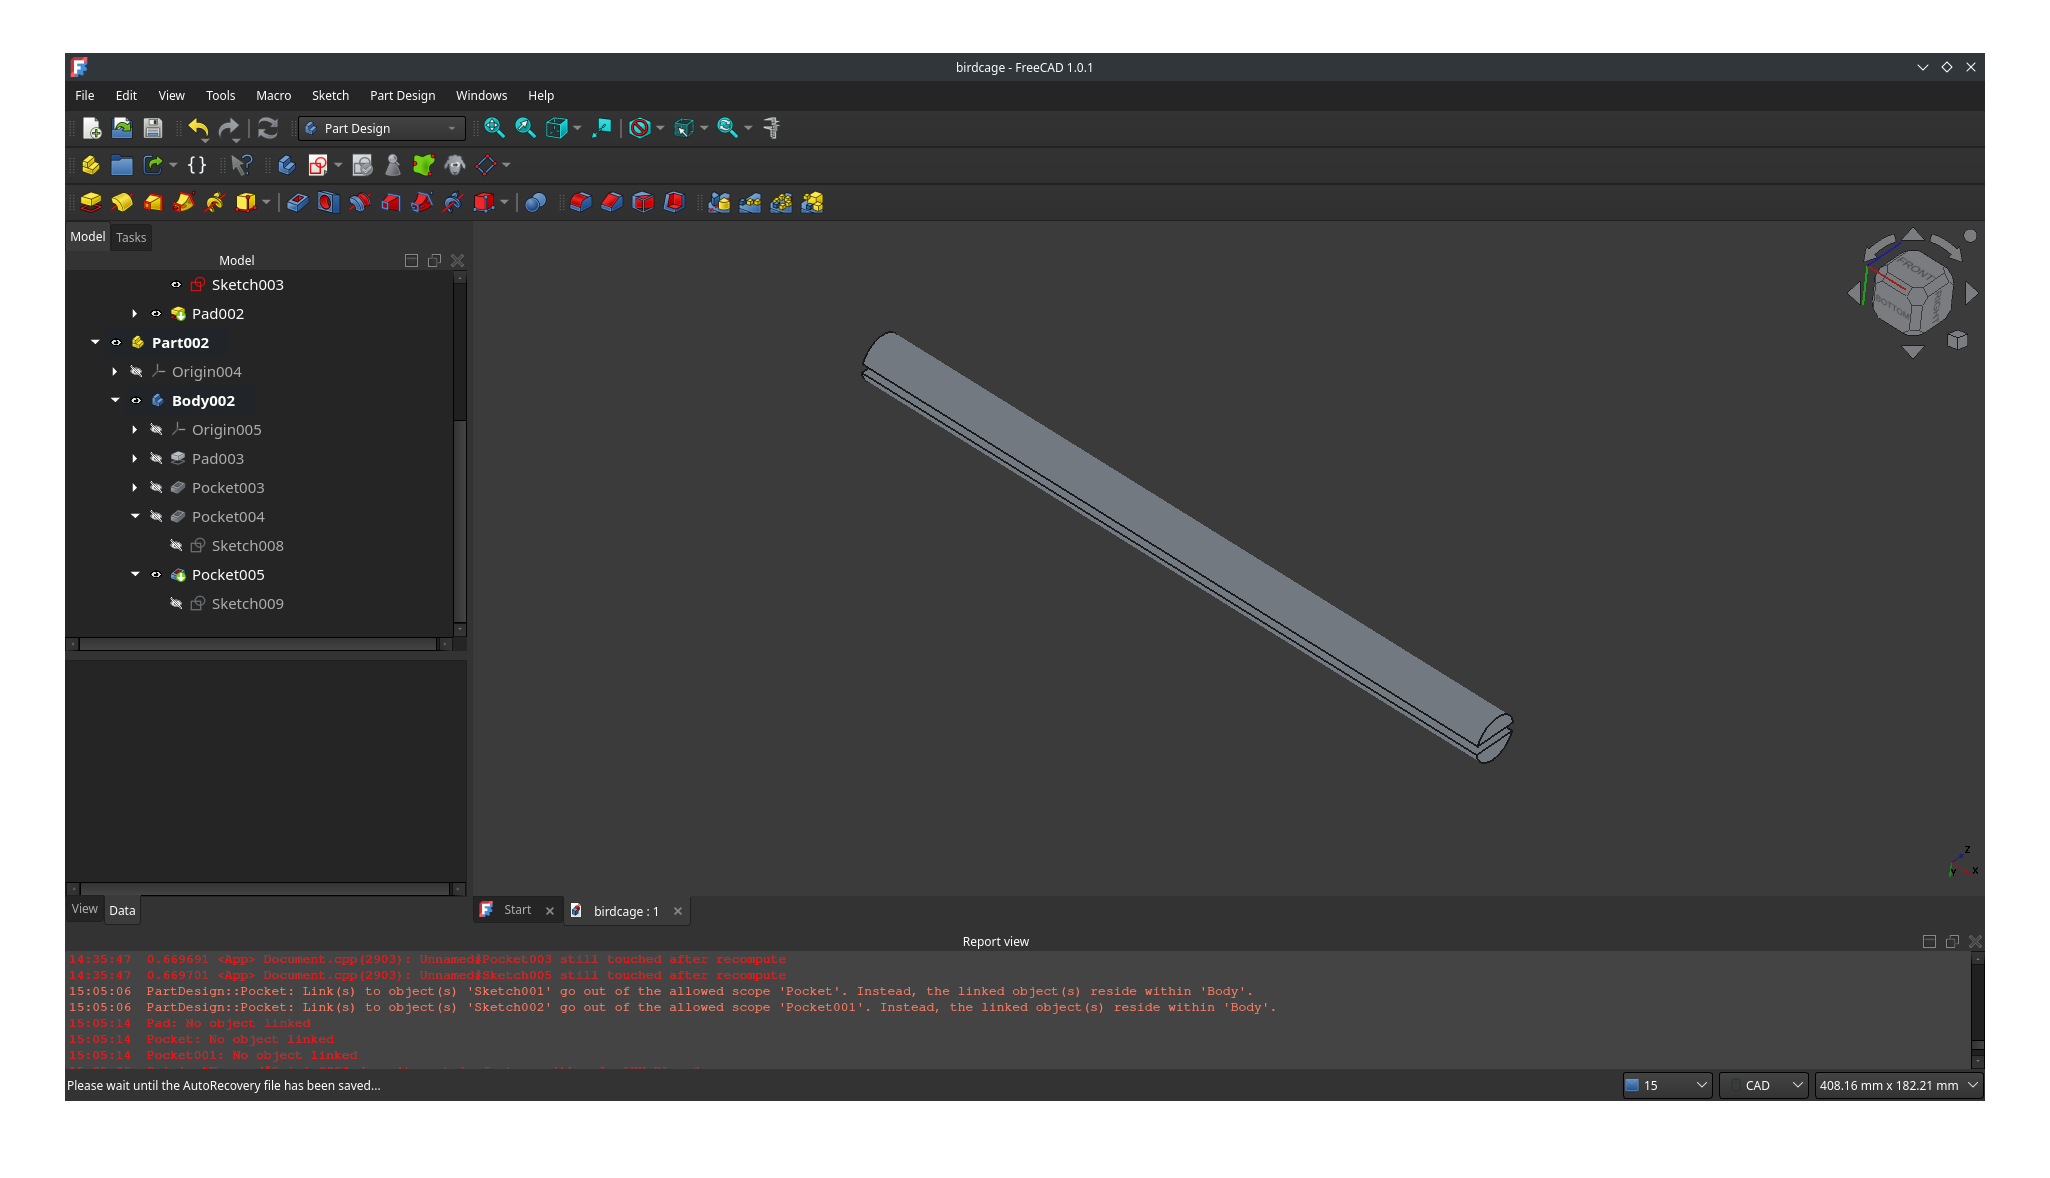This screenshot has height=1178, width=2050.
Task: Open the CAD navigation style button
Action: click(x=1763, y=1085)
